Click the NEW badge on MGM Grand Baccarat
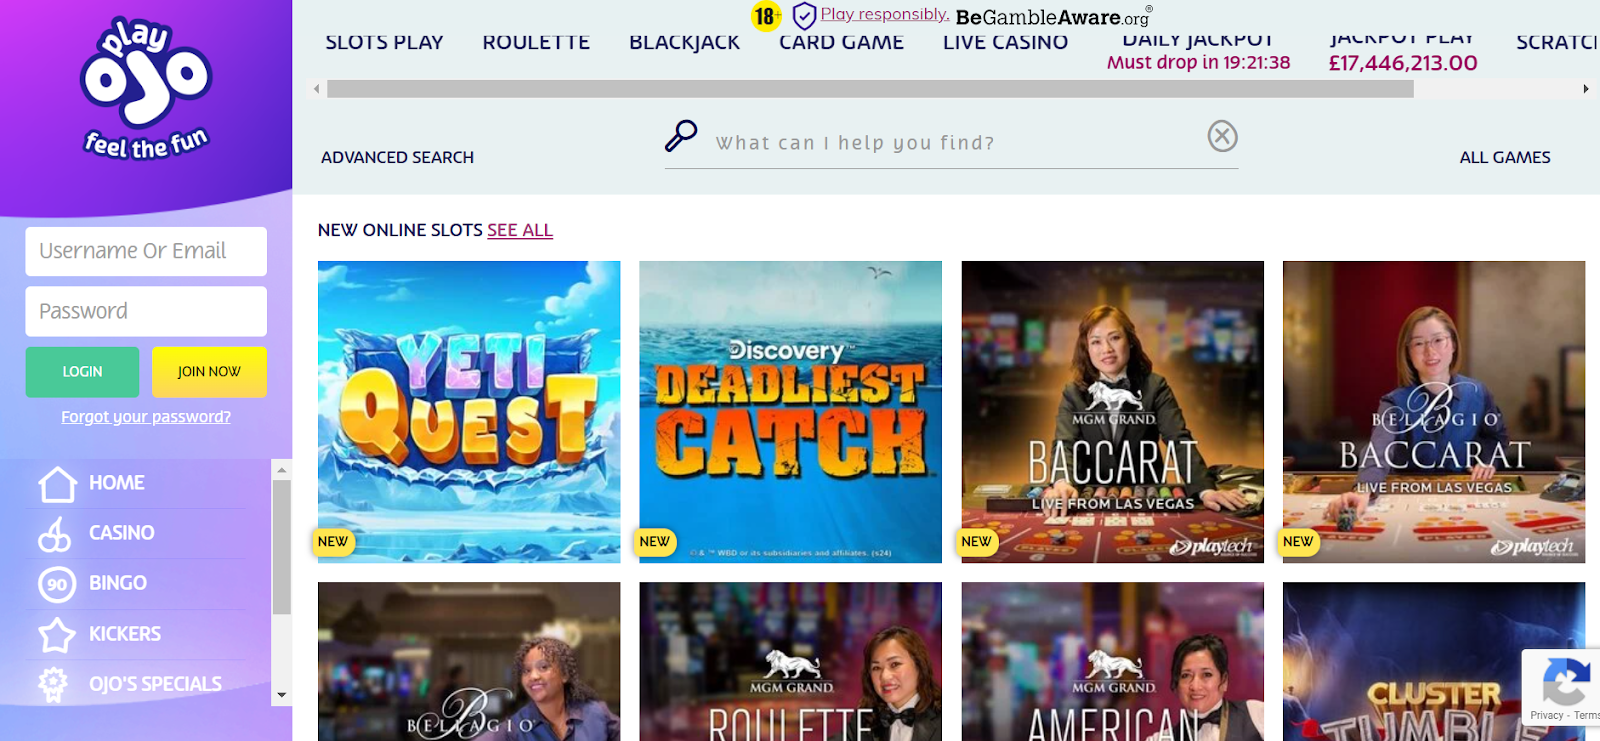 click(x=978, y=542)
